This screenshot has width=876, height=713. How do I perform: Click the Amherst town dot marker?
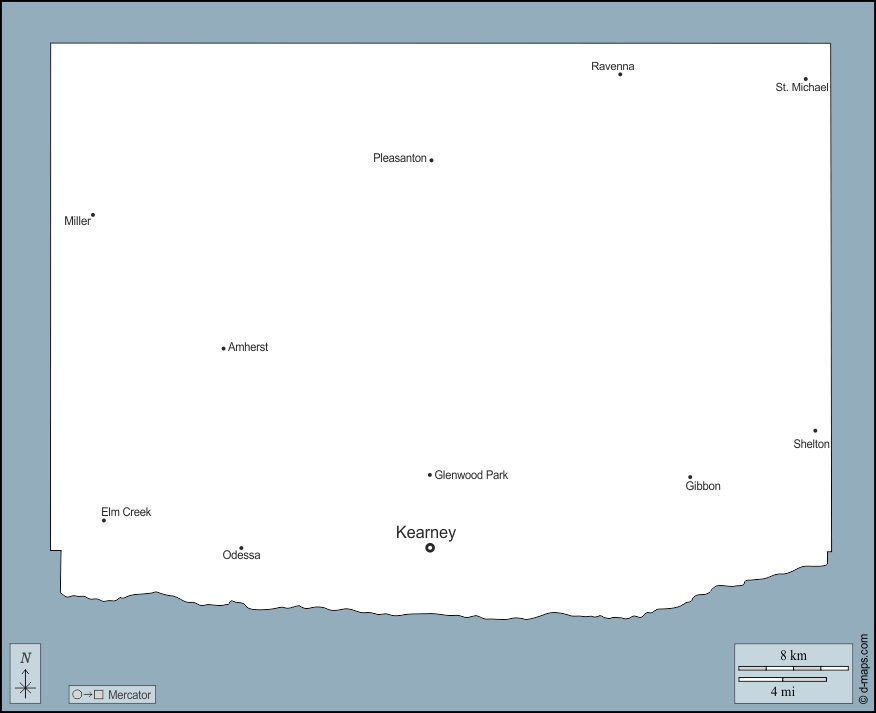[223, 349]
